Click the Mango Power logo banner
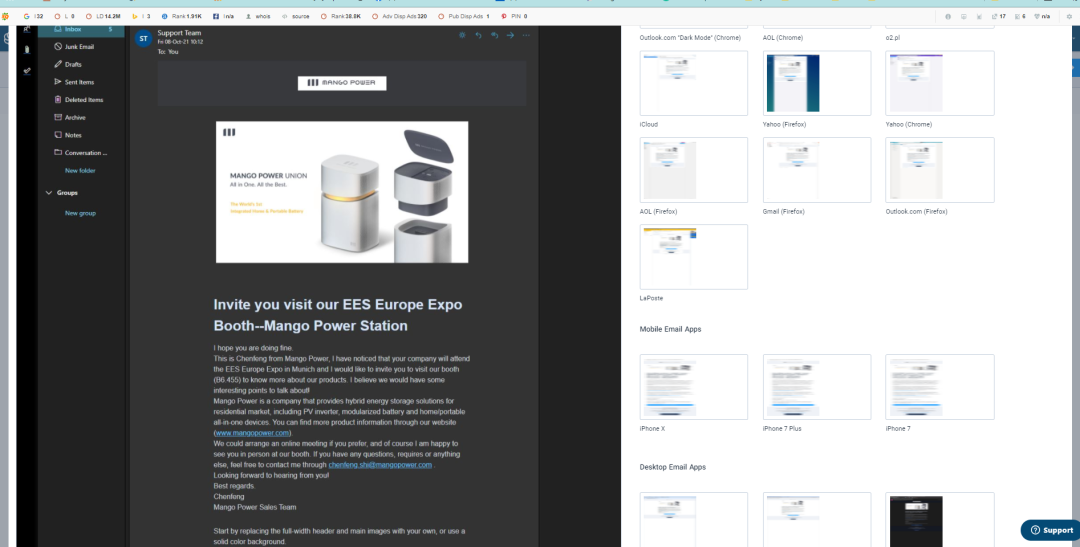The height and width of the screenshot is (547, 1080). tap(342, 83)
